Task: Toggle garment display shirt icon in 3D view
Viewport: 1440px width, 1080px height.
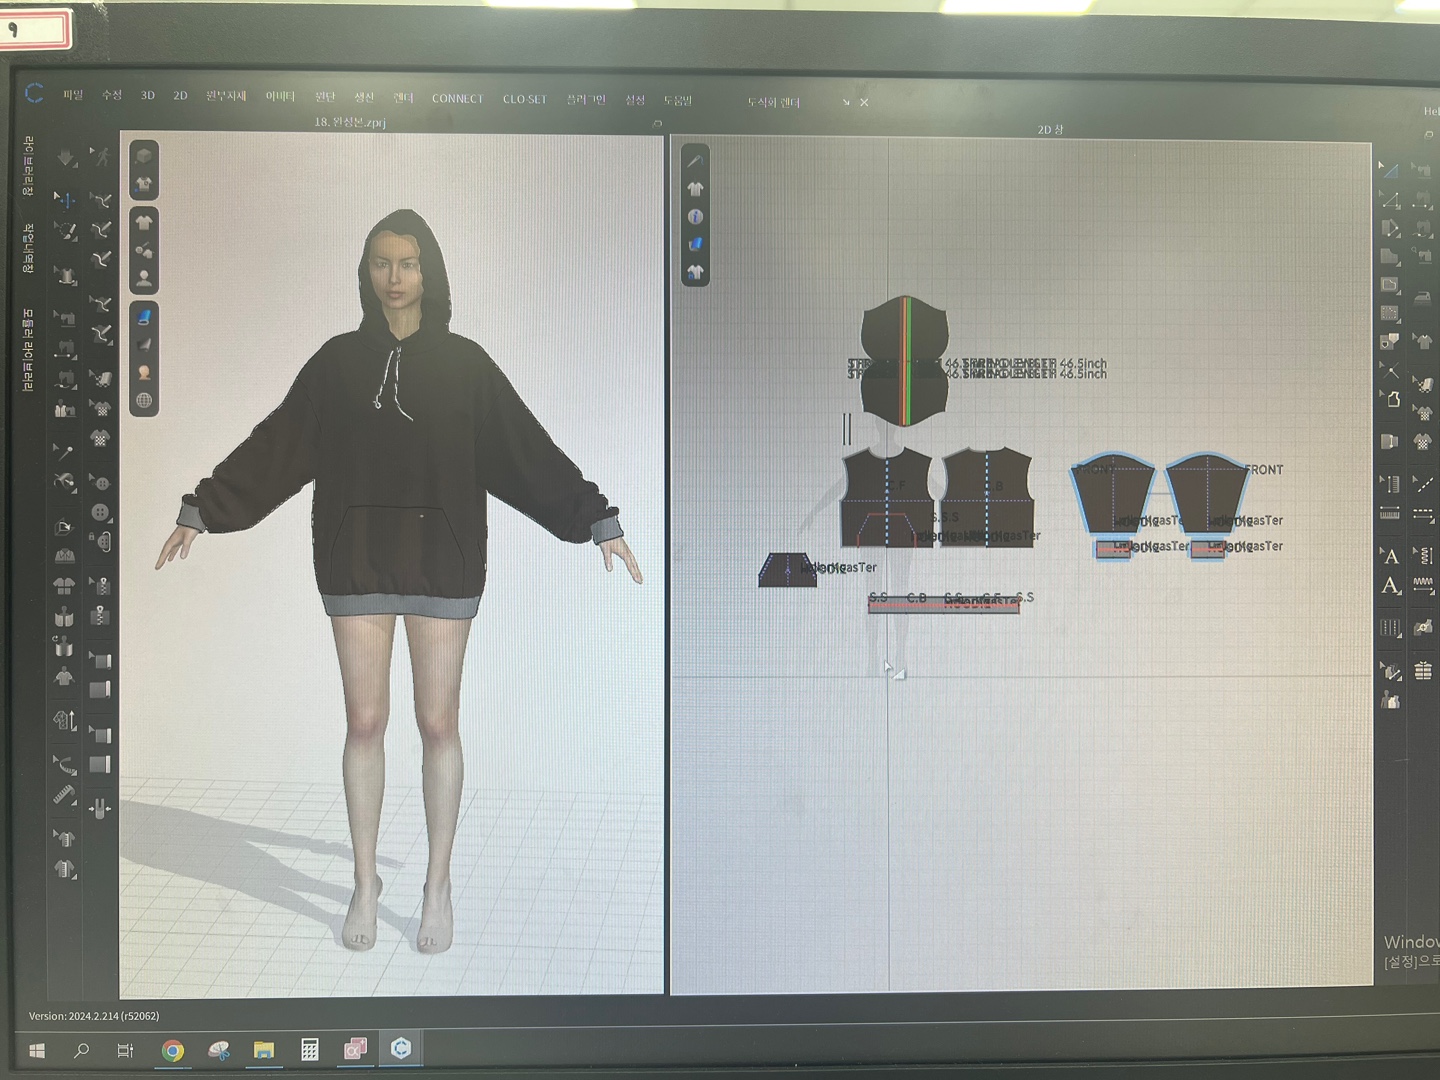Action: click(144, 222)
